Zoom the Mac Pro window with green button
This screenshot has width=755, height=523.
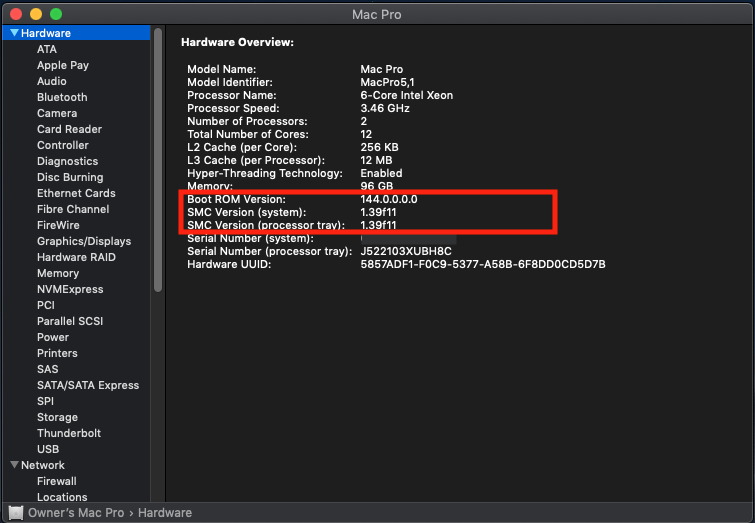point(56,14)
